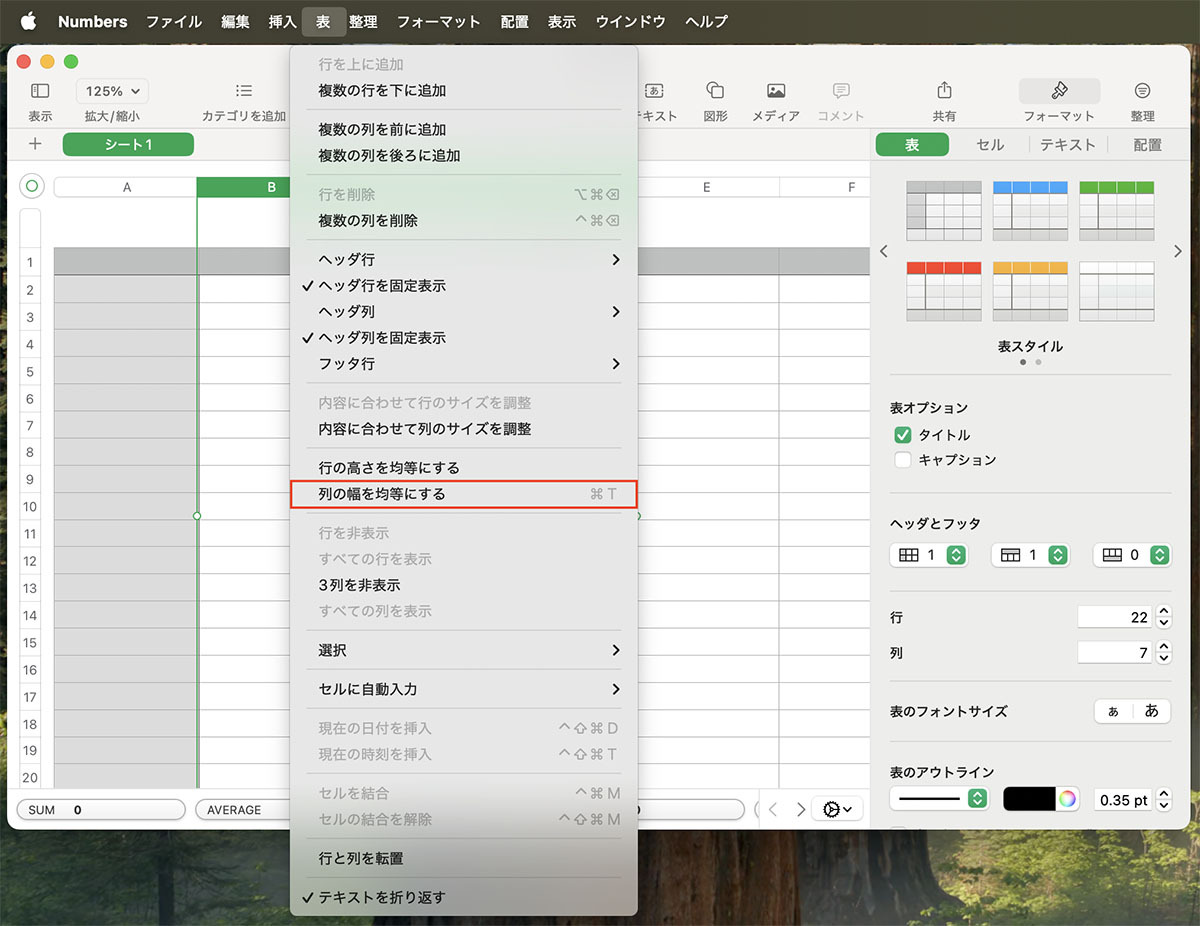Image resolution: width=1200 pixels, height=926 pixels.
Task: Switch to the 配置 inspector tab
Action: coord(1147,145)
